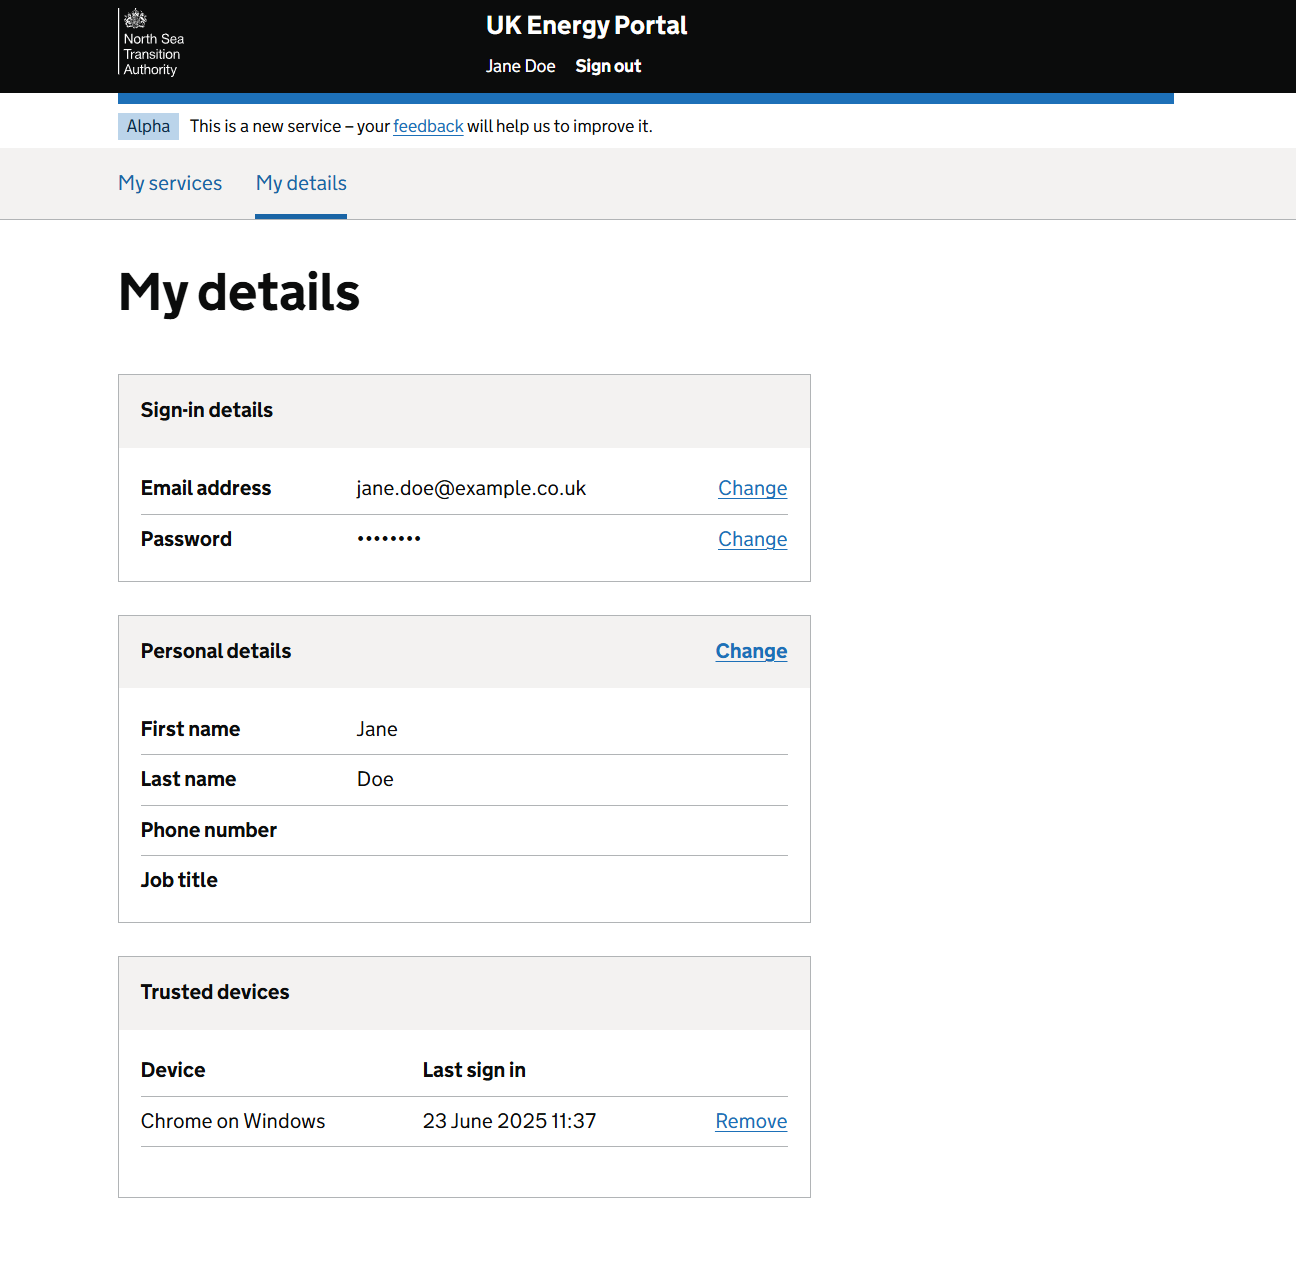Image resolution: width=1296 pixels, height=1262 pixels.
Task: Select the My details tab
Action: tap(301, 183)
